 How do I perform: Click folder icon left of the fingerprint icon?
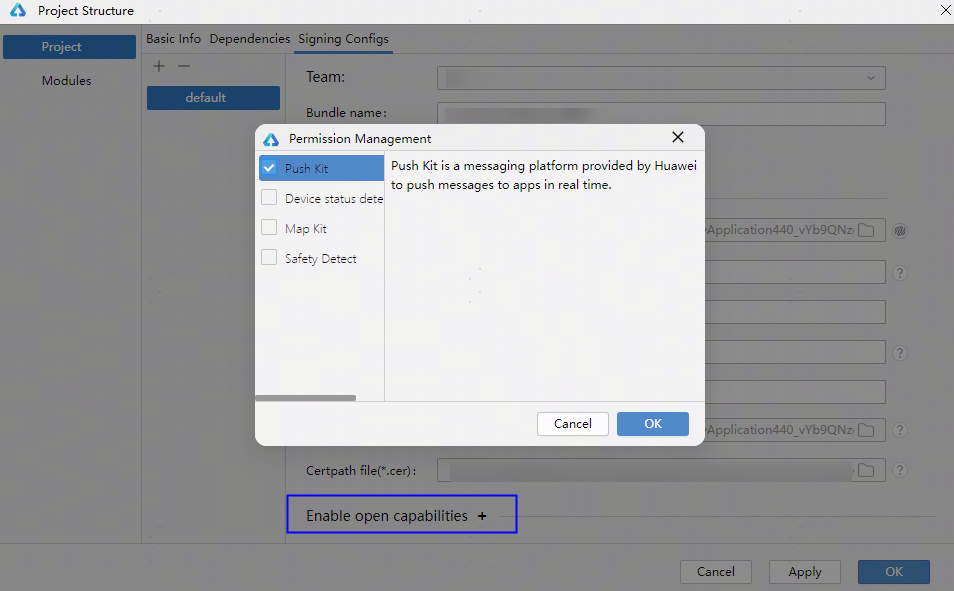coord(866,231)
